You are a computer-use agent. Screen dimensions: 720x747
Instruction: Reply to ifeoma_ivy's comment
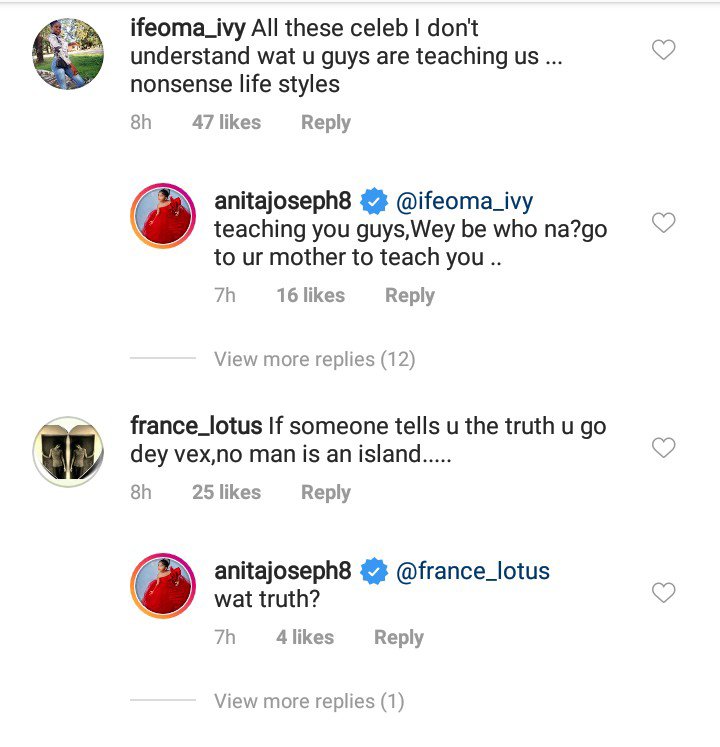(326, 123)
